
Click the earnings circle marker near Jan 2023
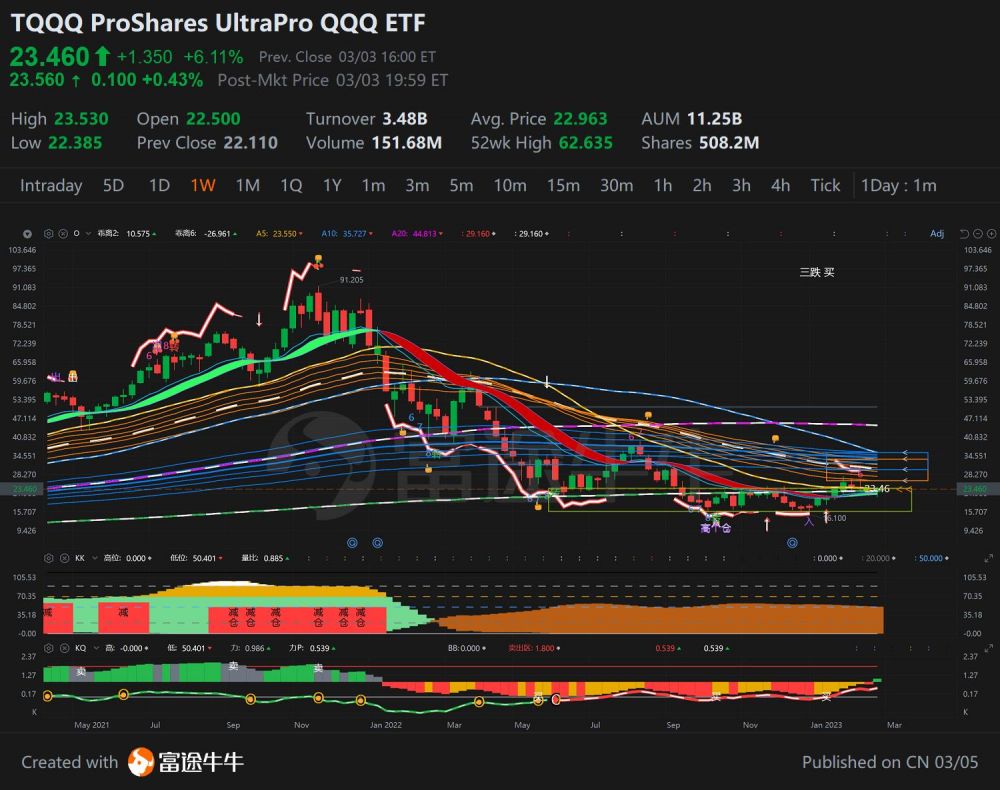(x=792, y=543)
